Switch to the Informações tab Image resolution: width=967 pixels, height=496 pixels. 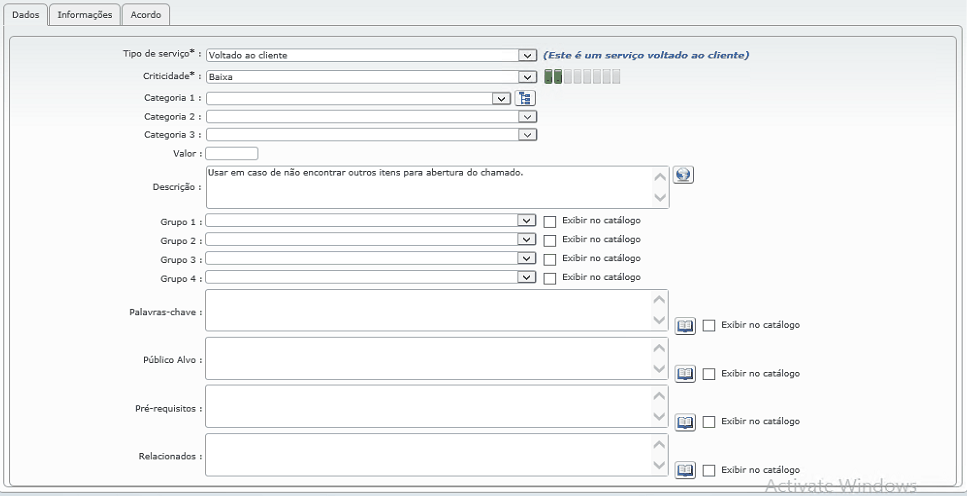(x=85, y=15)
